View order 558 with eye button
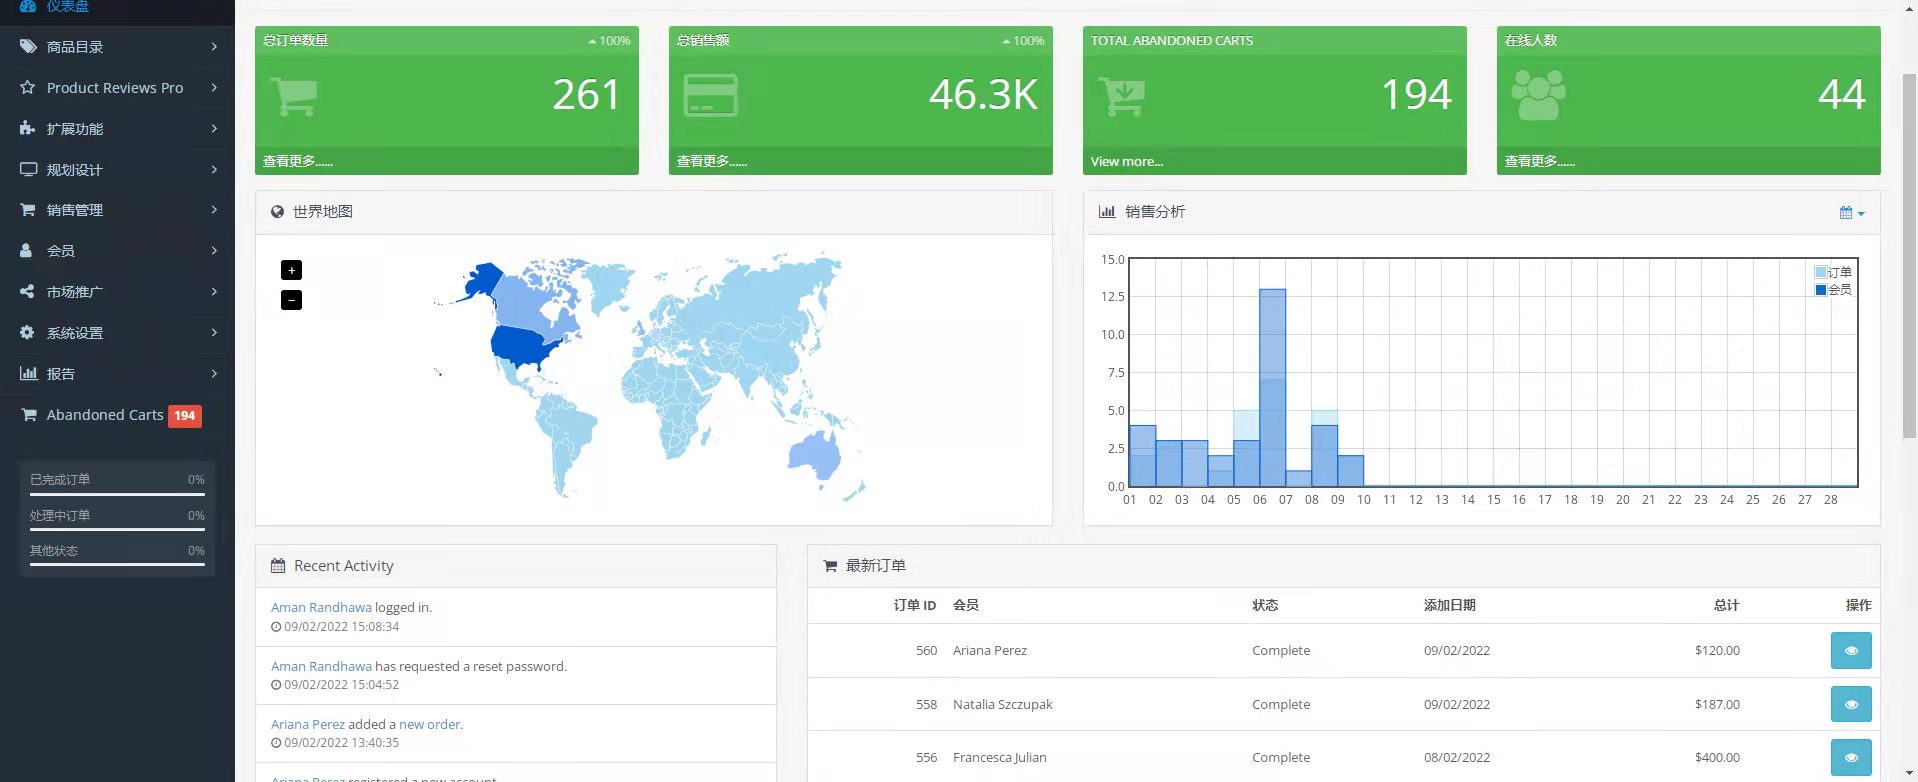This screenshot has width=1918, height=782. pyautogui.click(x=1850, y=704)
